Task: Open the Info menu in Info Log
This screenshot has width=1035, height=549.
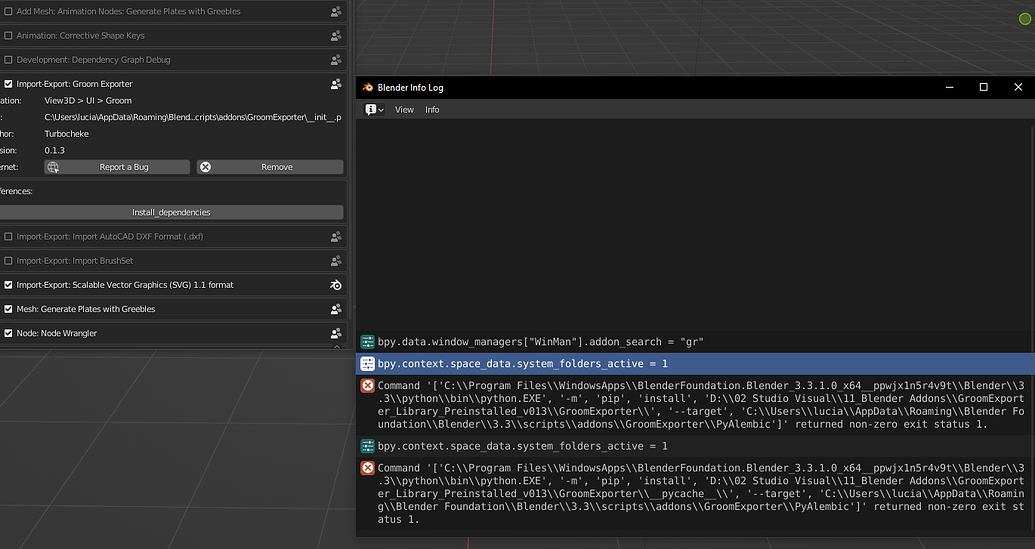Action: point(432,110)
